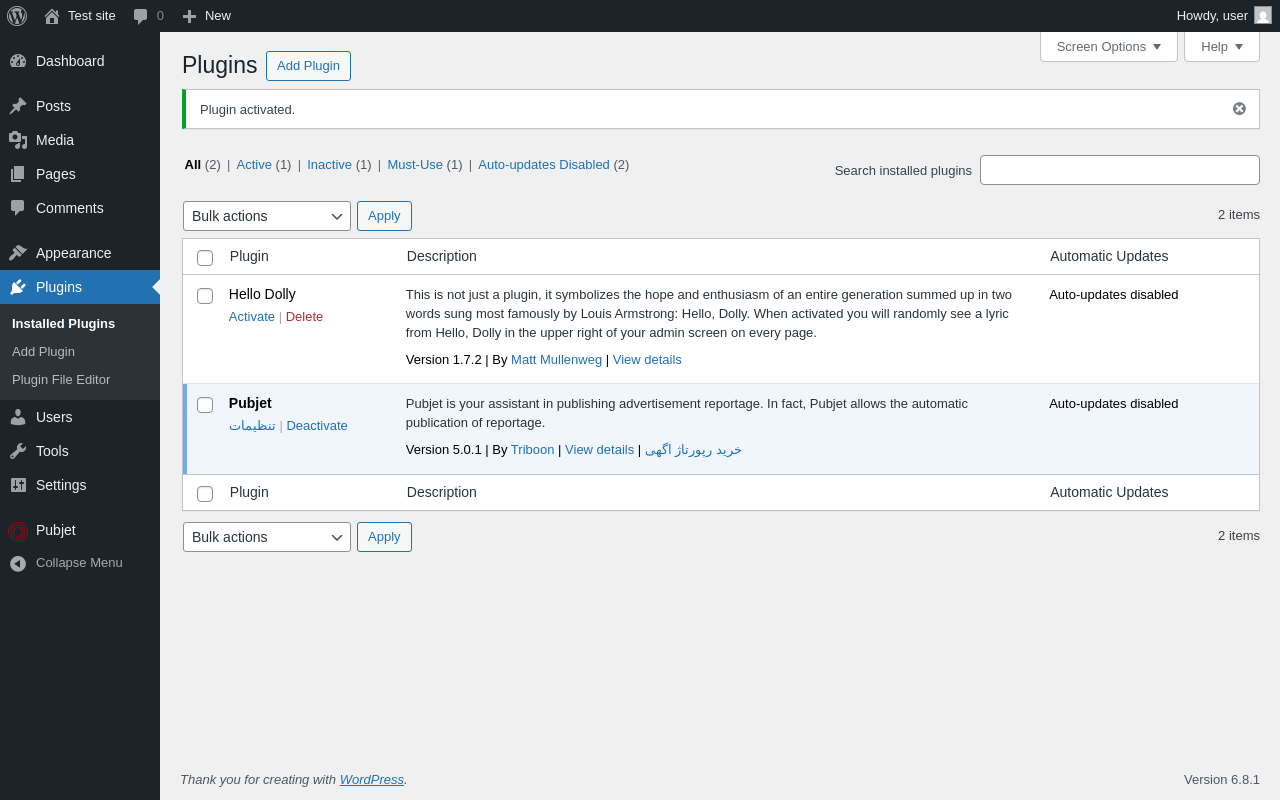Screen dimensions: 1280x800
Task: Dismiss the Plugin activated notice
Action: (x=1239, y=109)
